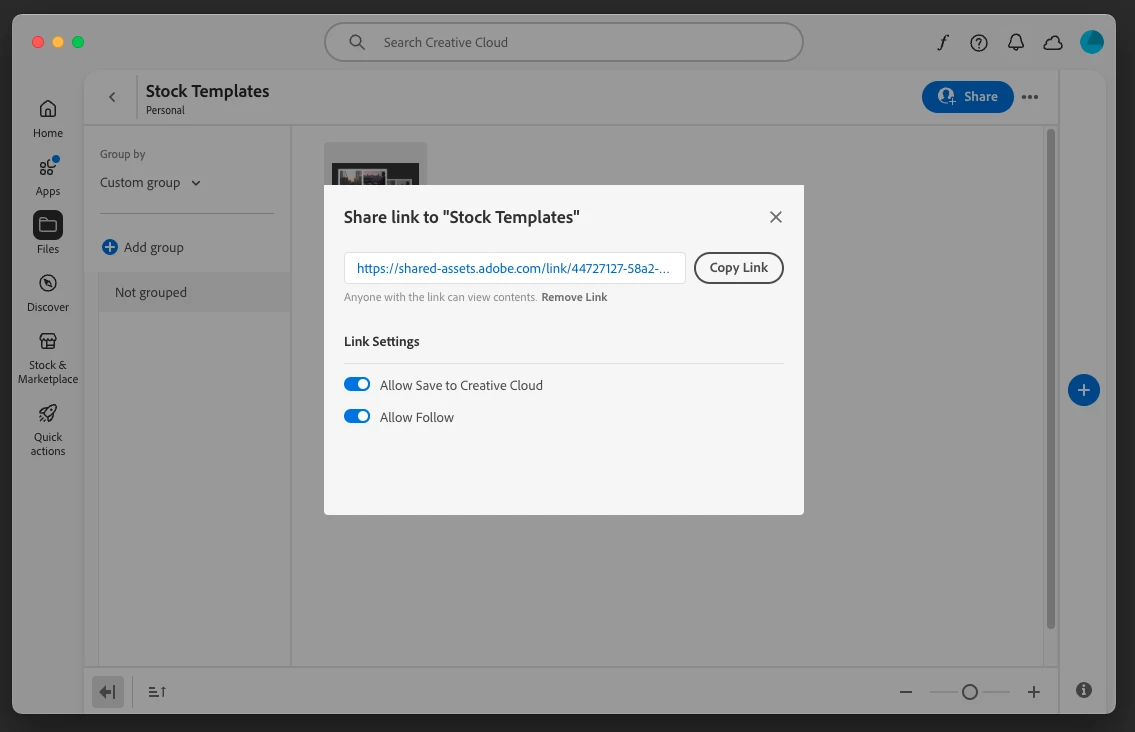
Task: Expand the Custom group dropdown
Action: point(150,182)
